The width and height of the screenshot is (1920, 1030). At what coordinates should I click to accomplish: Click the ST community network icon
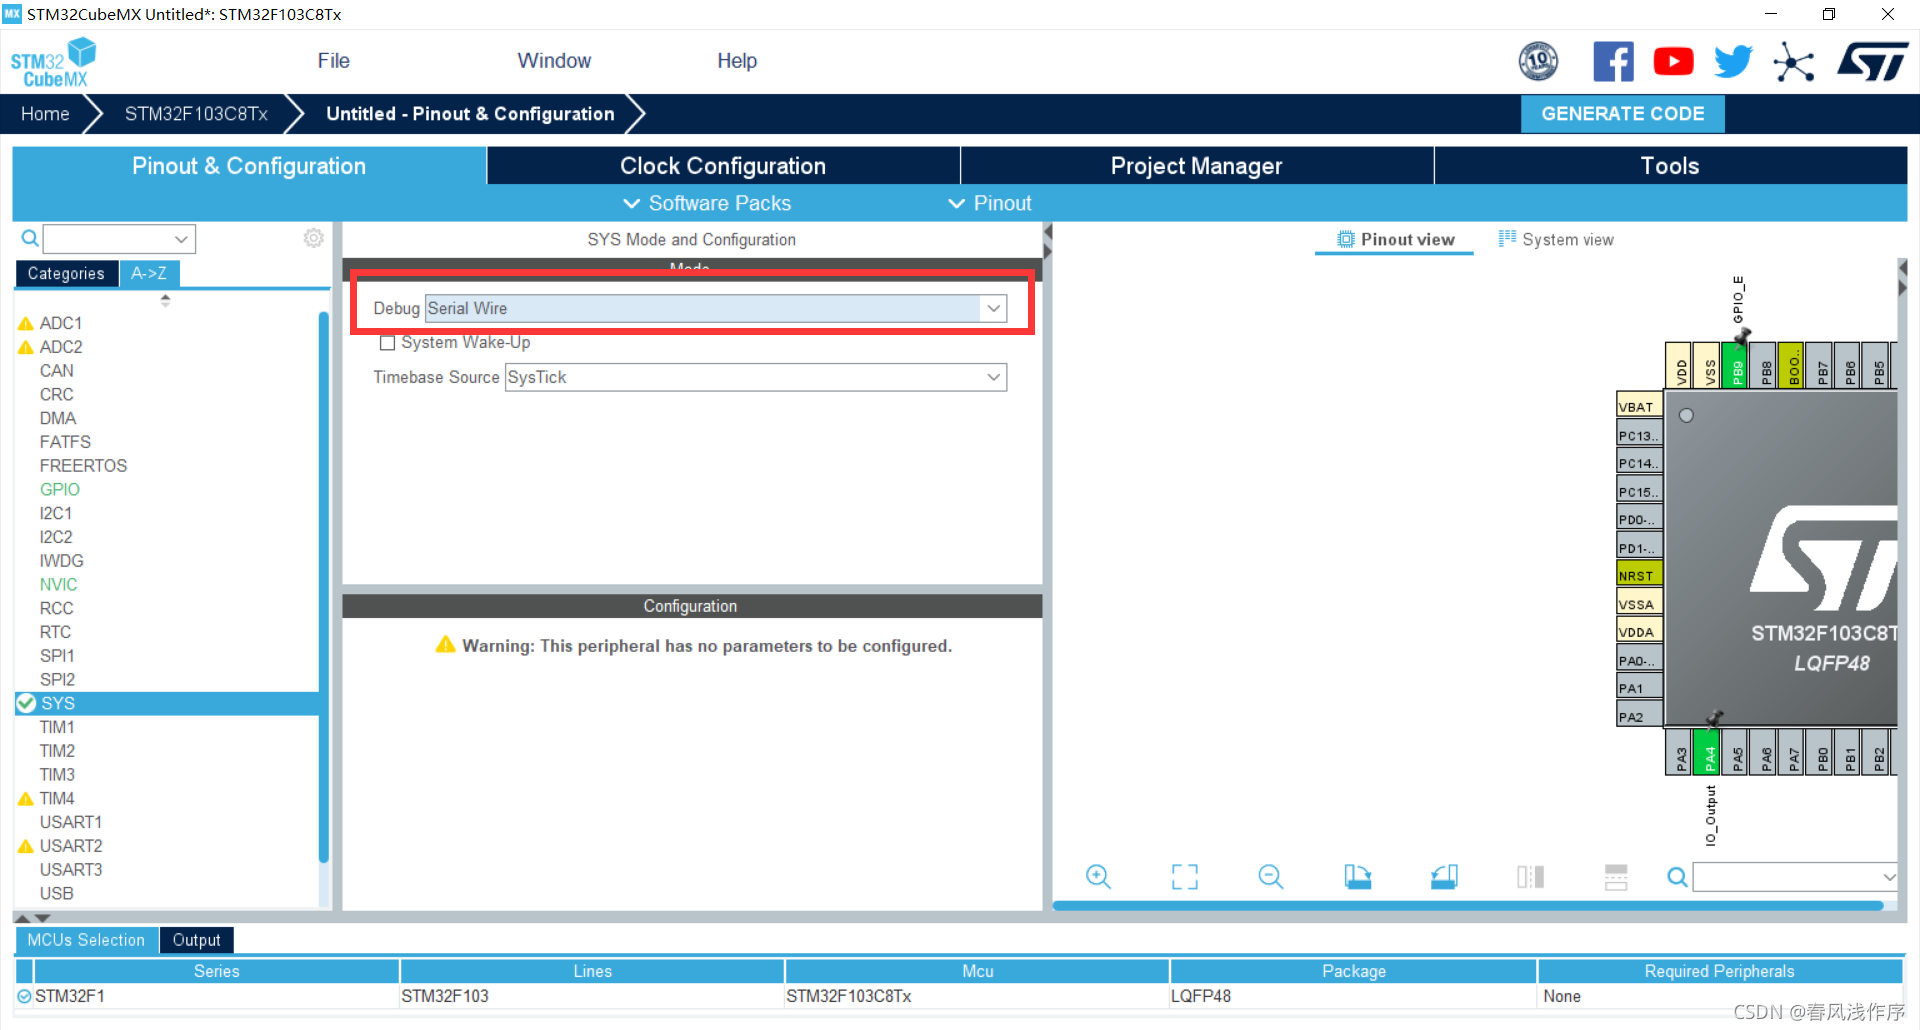(1793, 63)
